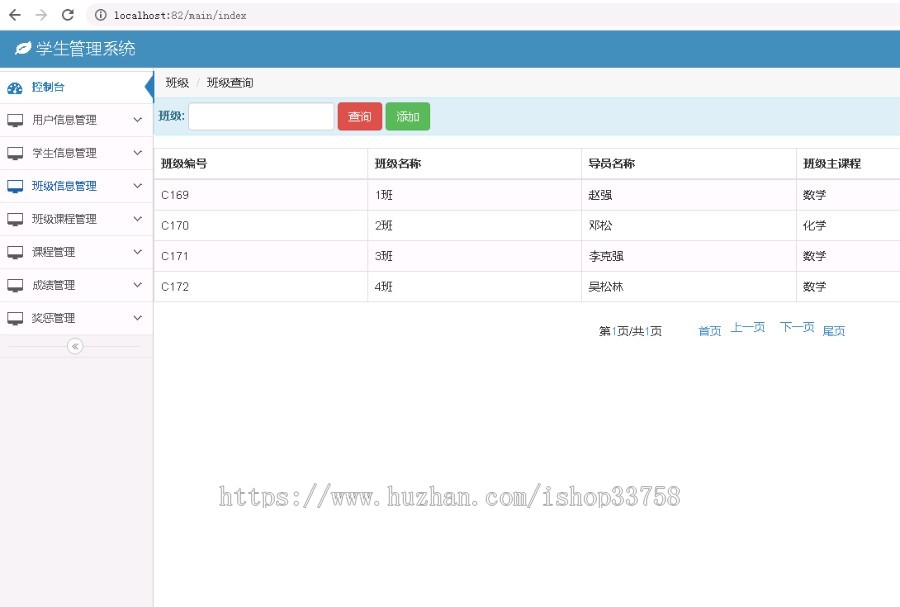900x607 pixels.
Task: Click monitor icon beside 班级信息管理
Action: 15,186
